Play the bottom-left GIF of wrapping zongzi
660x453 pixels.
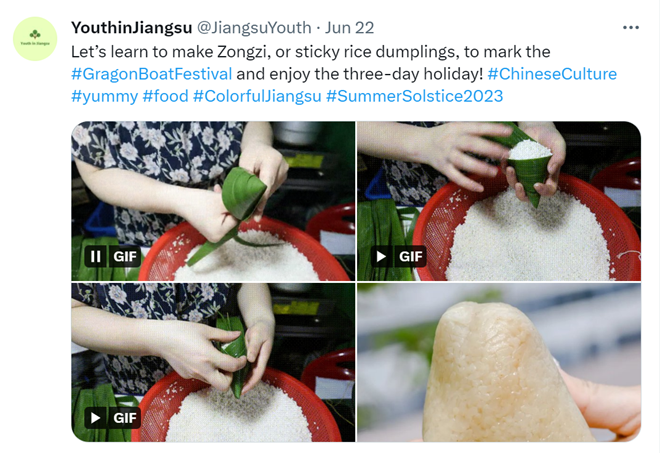coord(96,418)
